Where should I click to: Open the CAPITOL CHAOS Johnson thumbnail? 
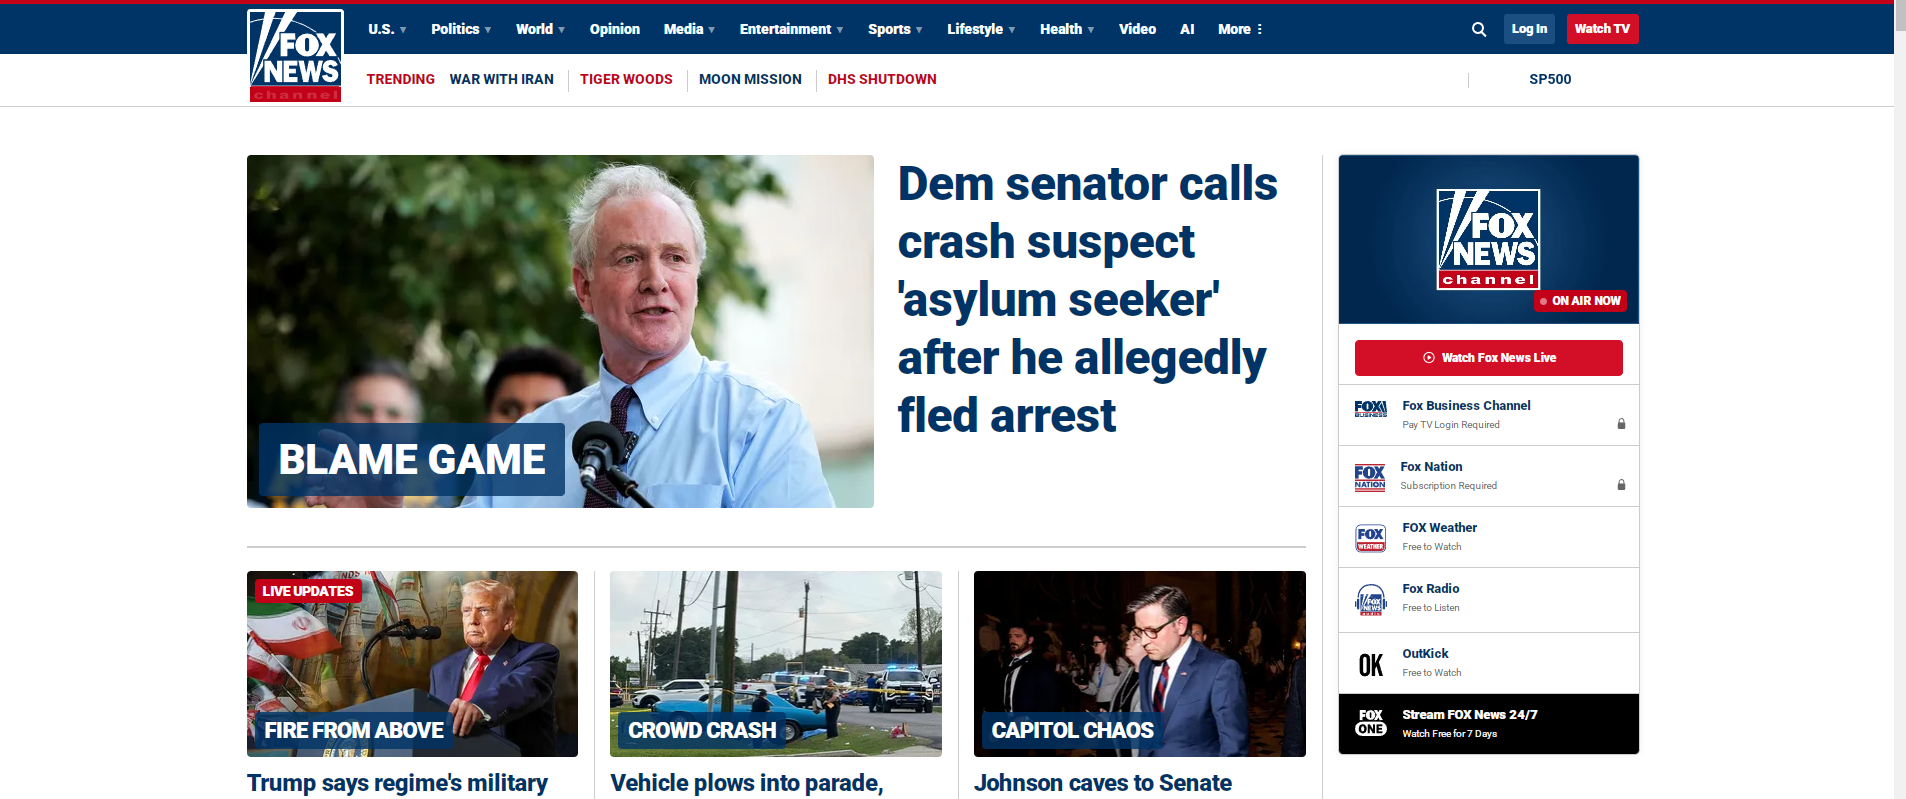(x=1140, y=664)
